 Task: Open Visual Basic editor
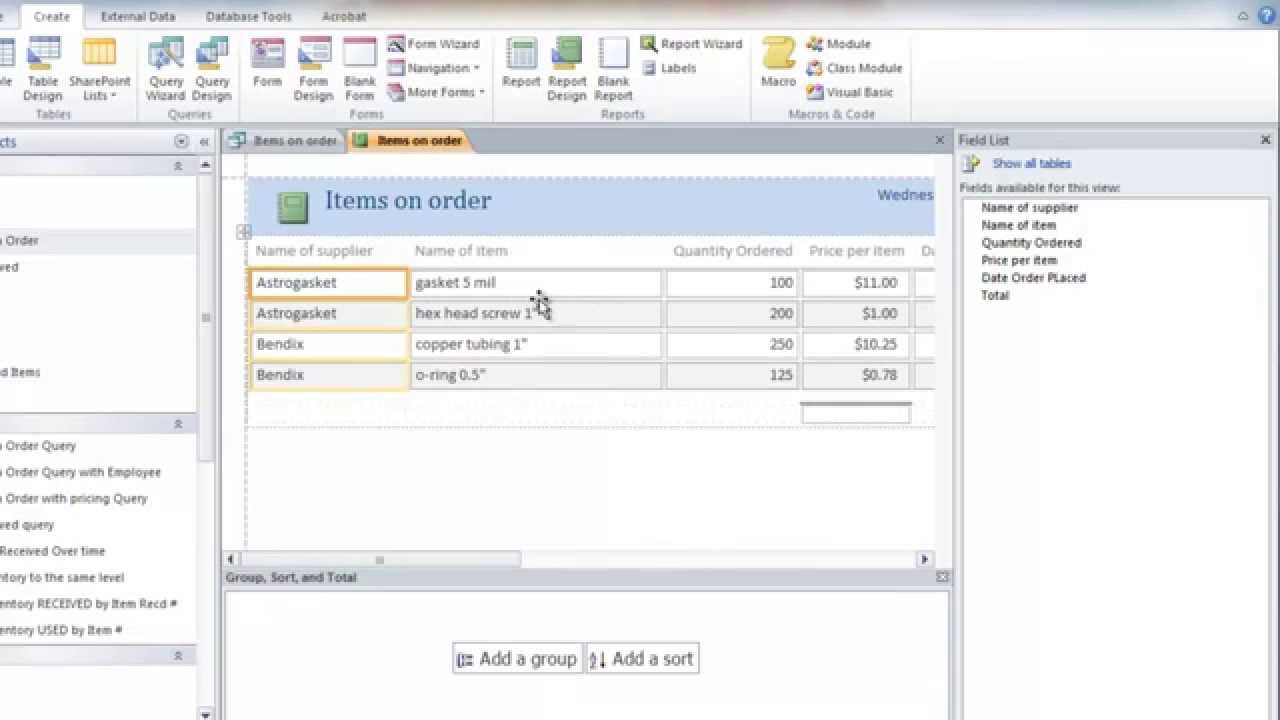click(x=850, y=92)
